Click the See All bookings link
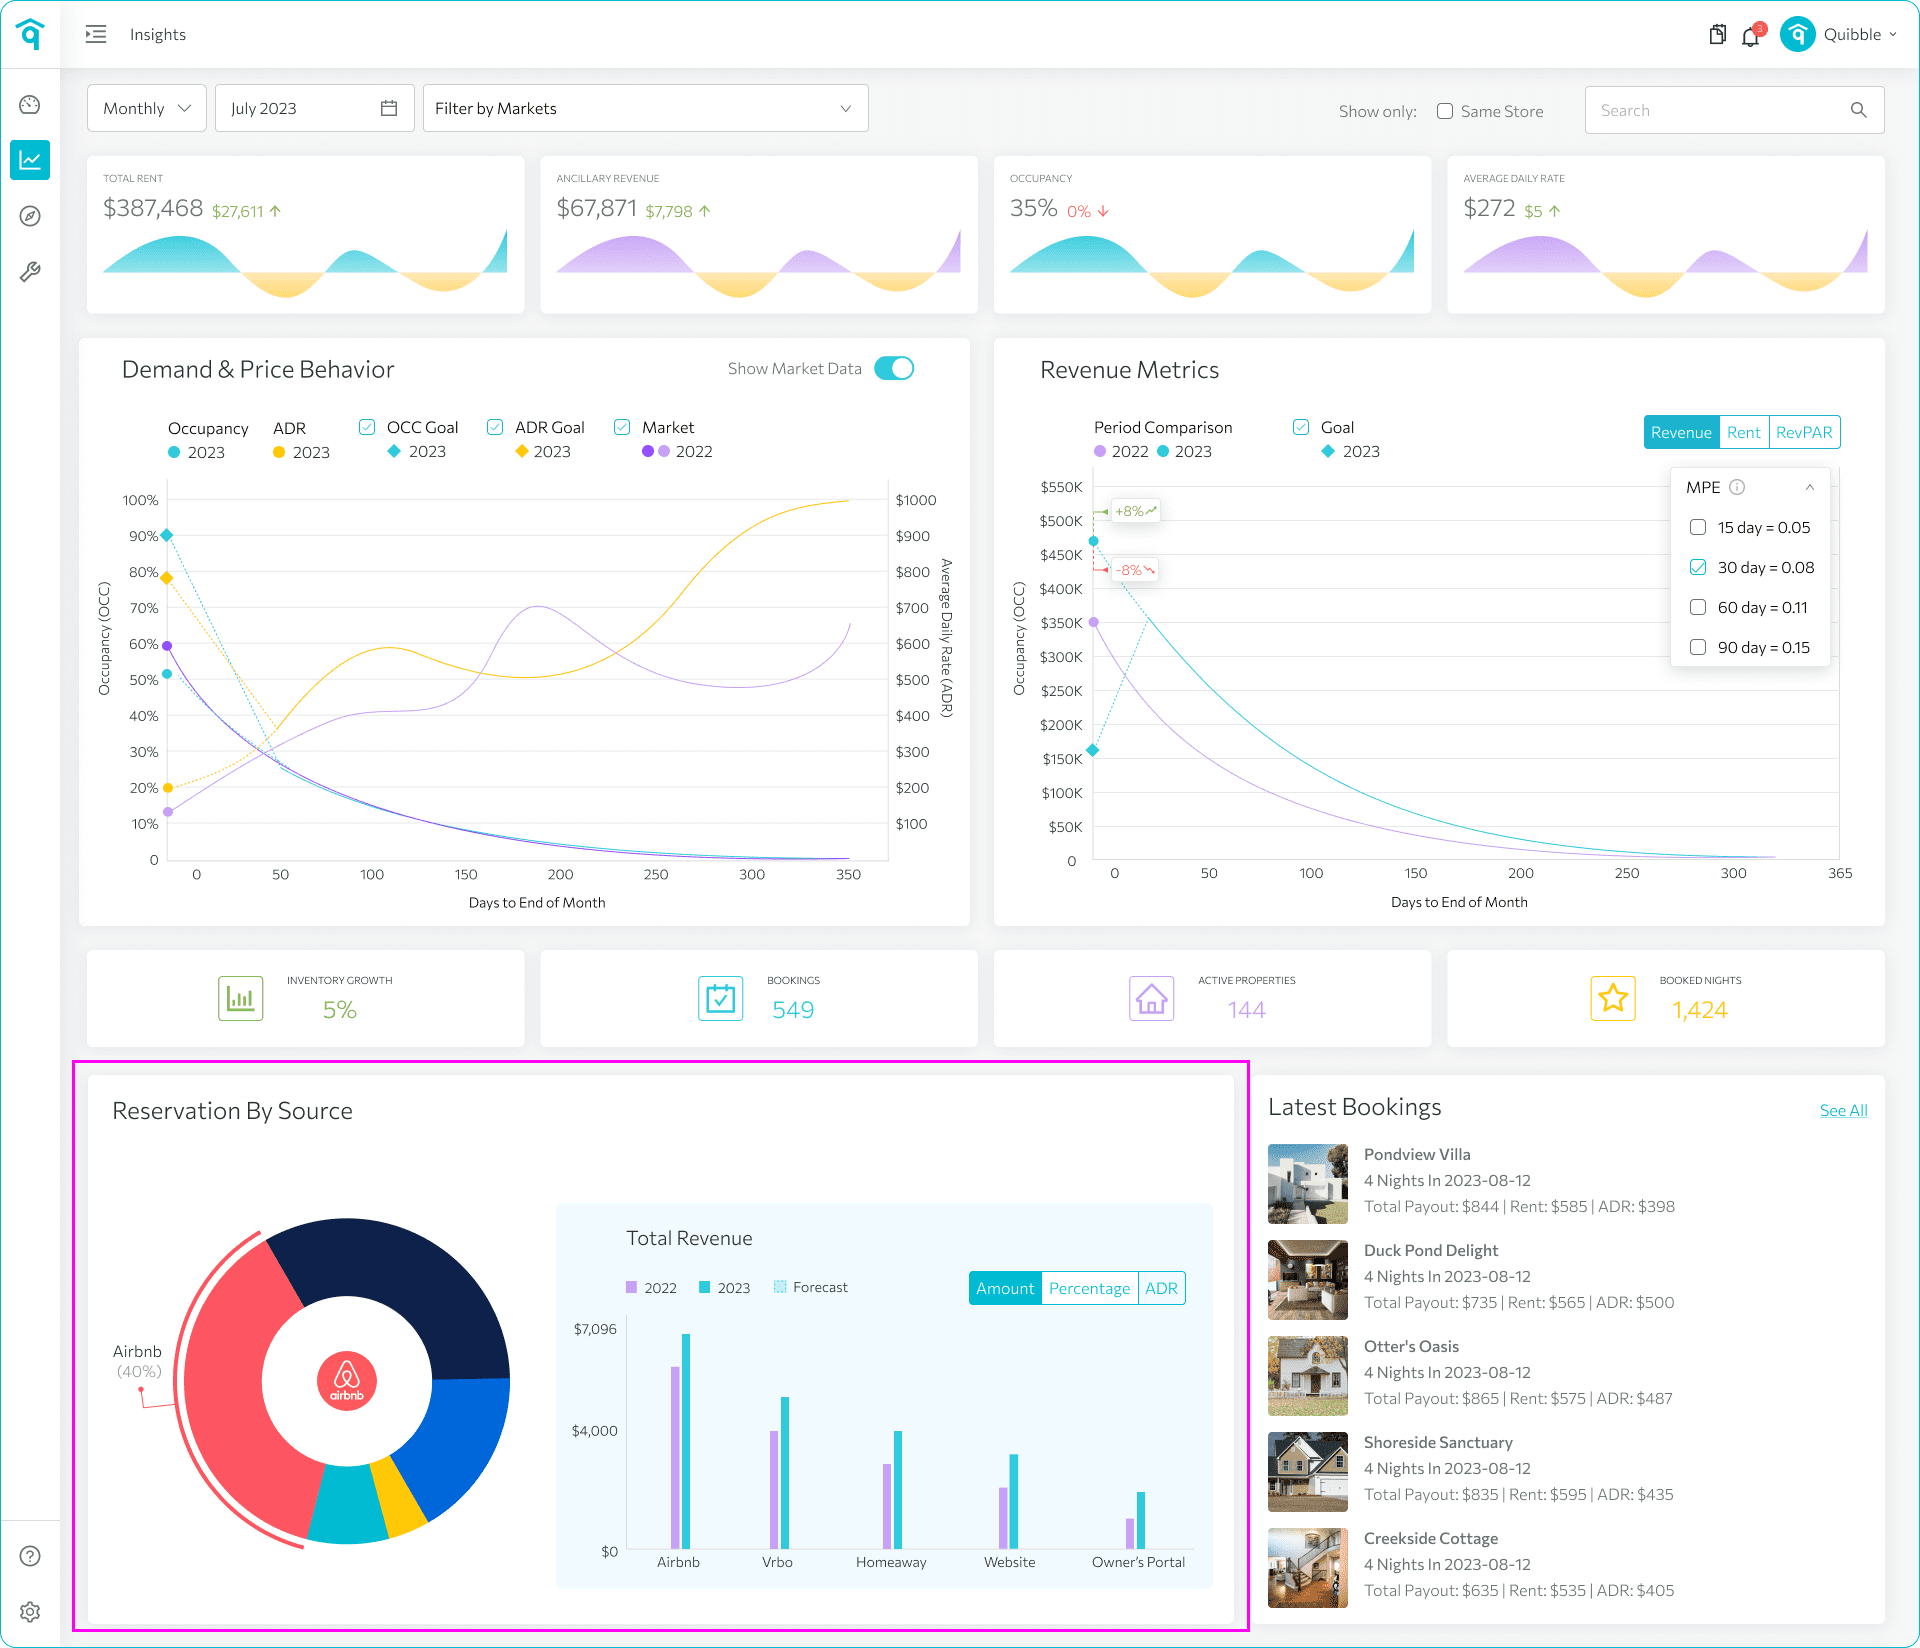The width and height of the screenshot is (1920, 1648). click(x=1843, y=1110)
